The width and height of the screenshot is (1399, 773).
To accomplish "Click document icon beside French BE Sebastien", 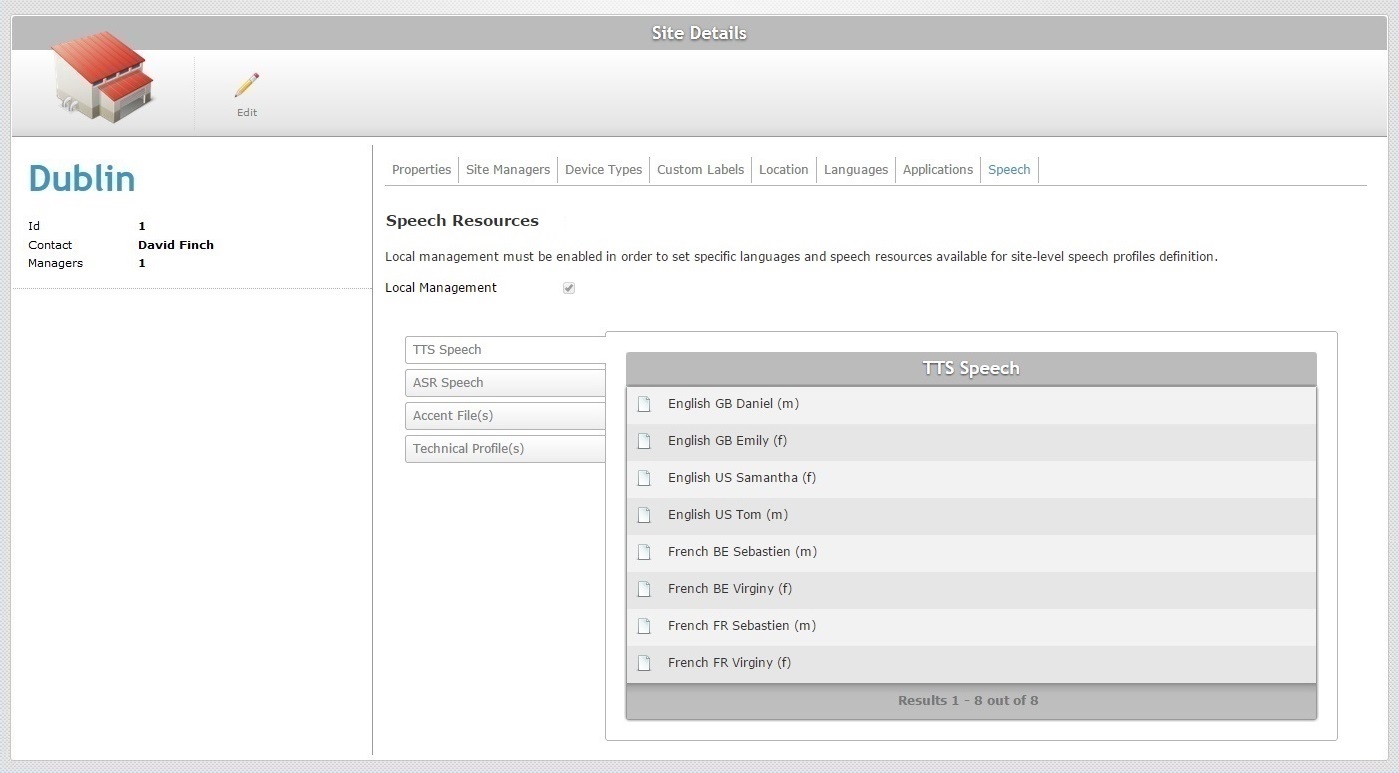I will tap(644, 552).
